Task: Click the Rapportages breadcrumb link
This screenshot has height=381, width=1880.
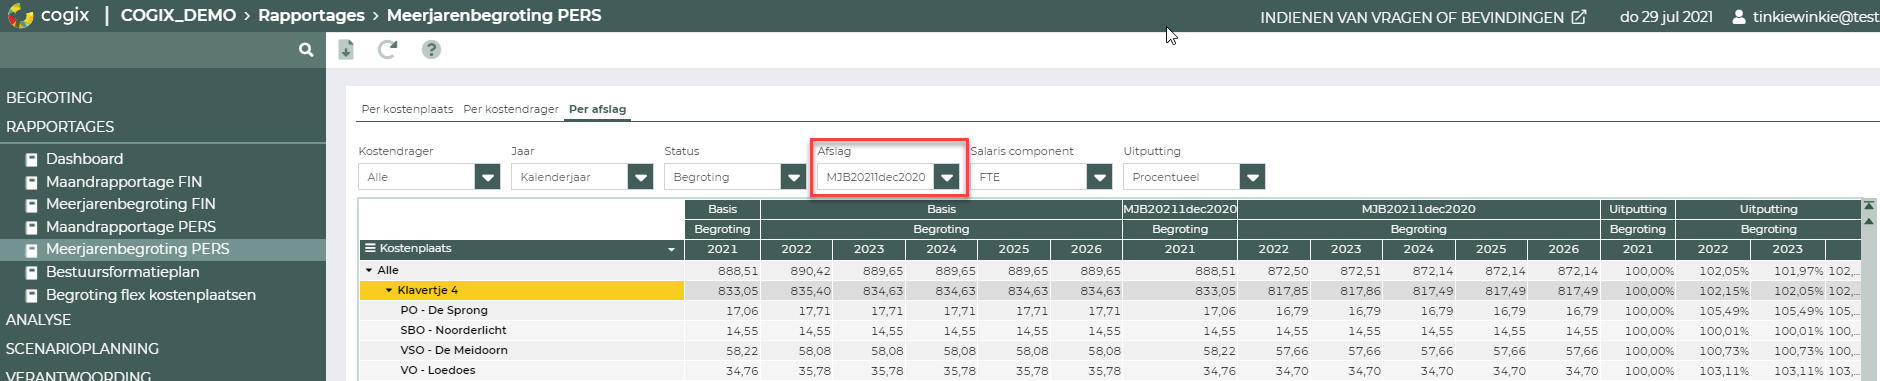Action: [311, 16]
